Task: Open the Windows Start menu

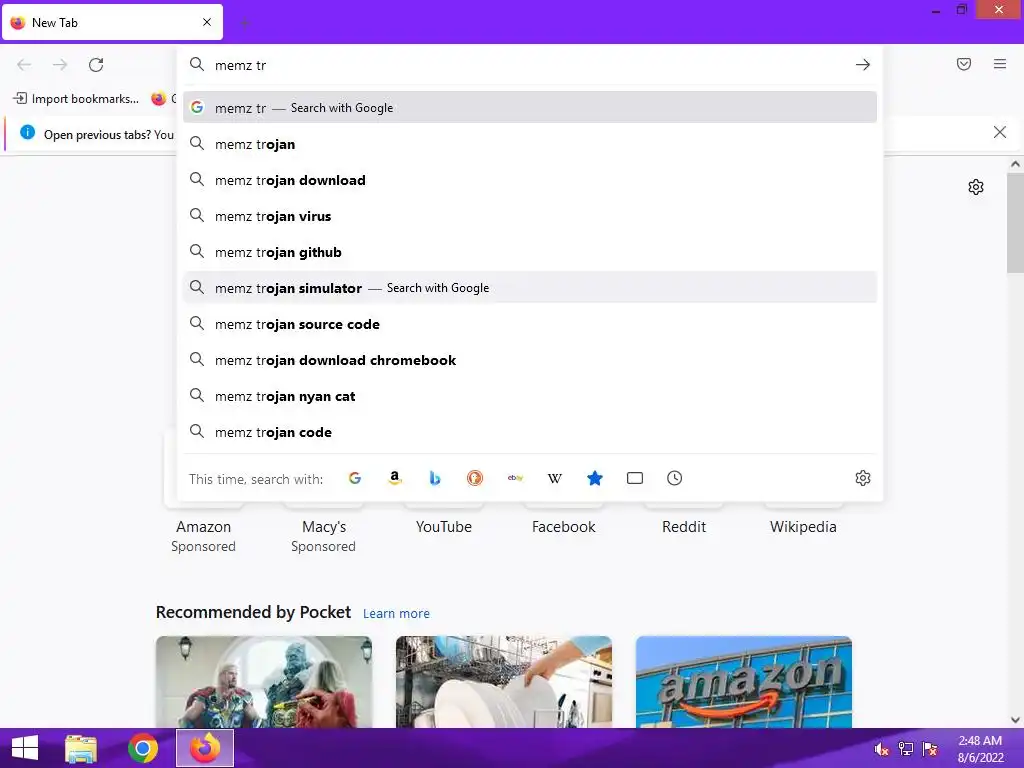Action: [25, 748]
